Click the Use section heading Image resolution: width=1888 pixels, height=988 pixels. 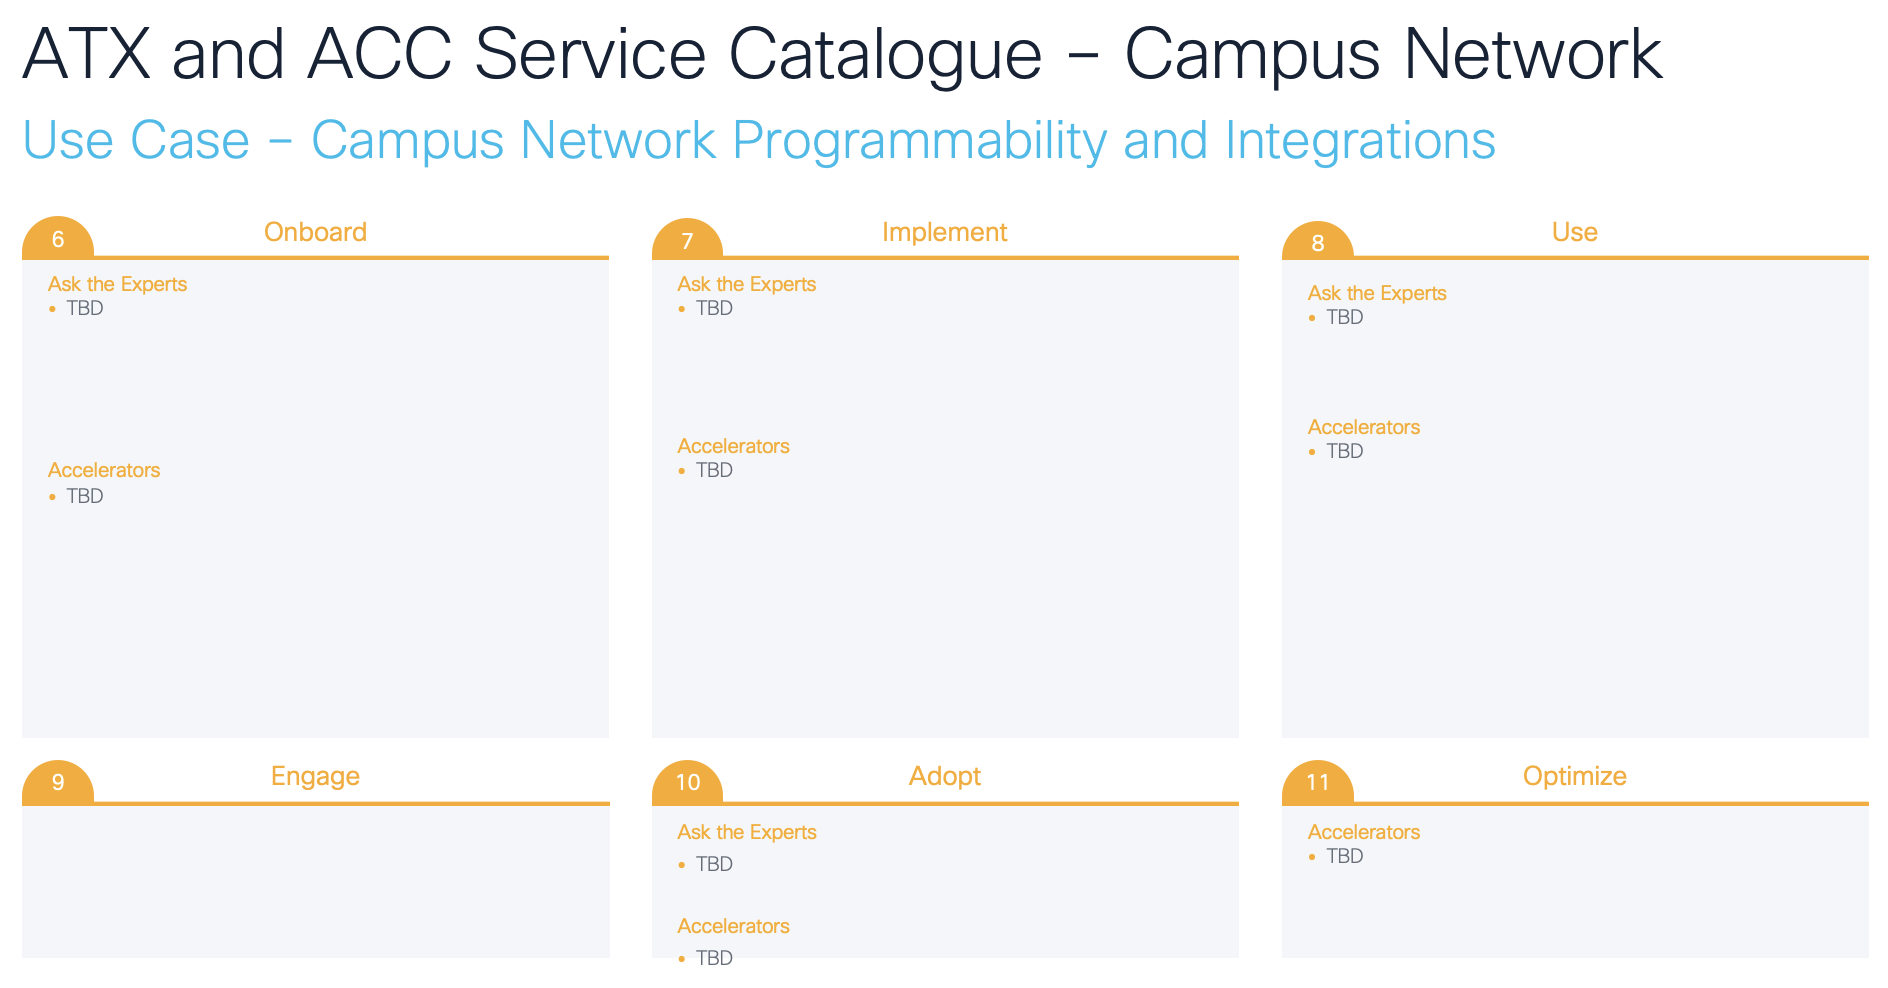coord(1574,232)
